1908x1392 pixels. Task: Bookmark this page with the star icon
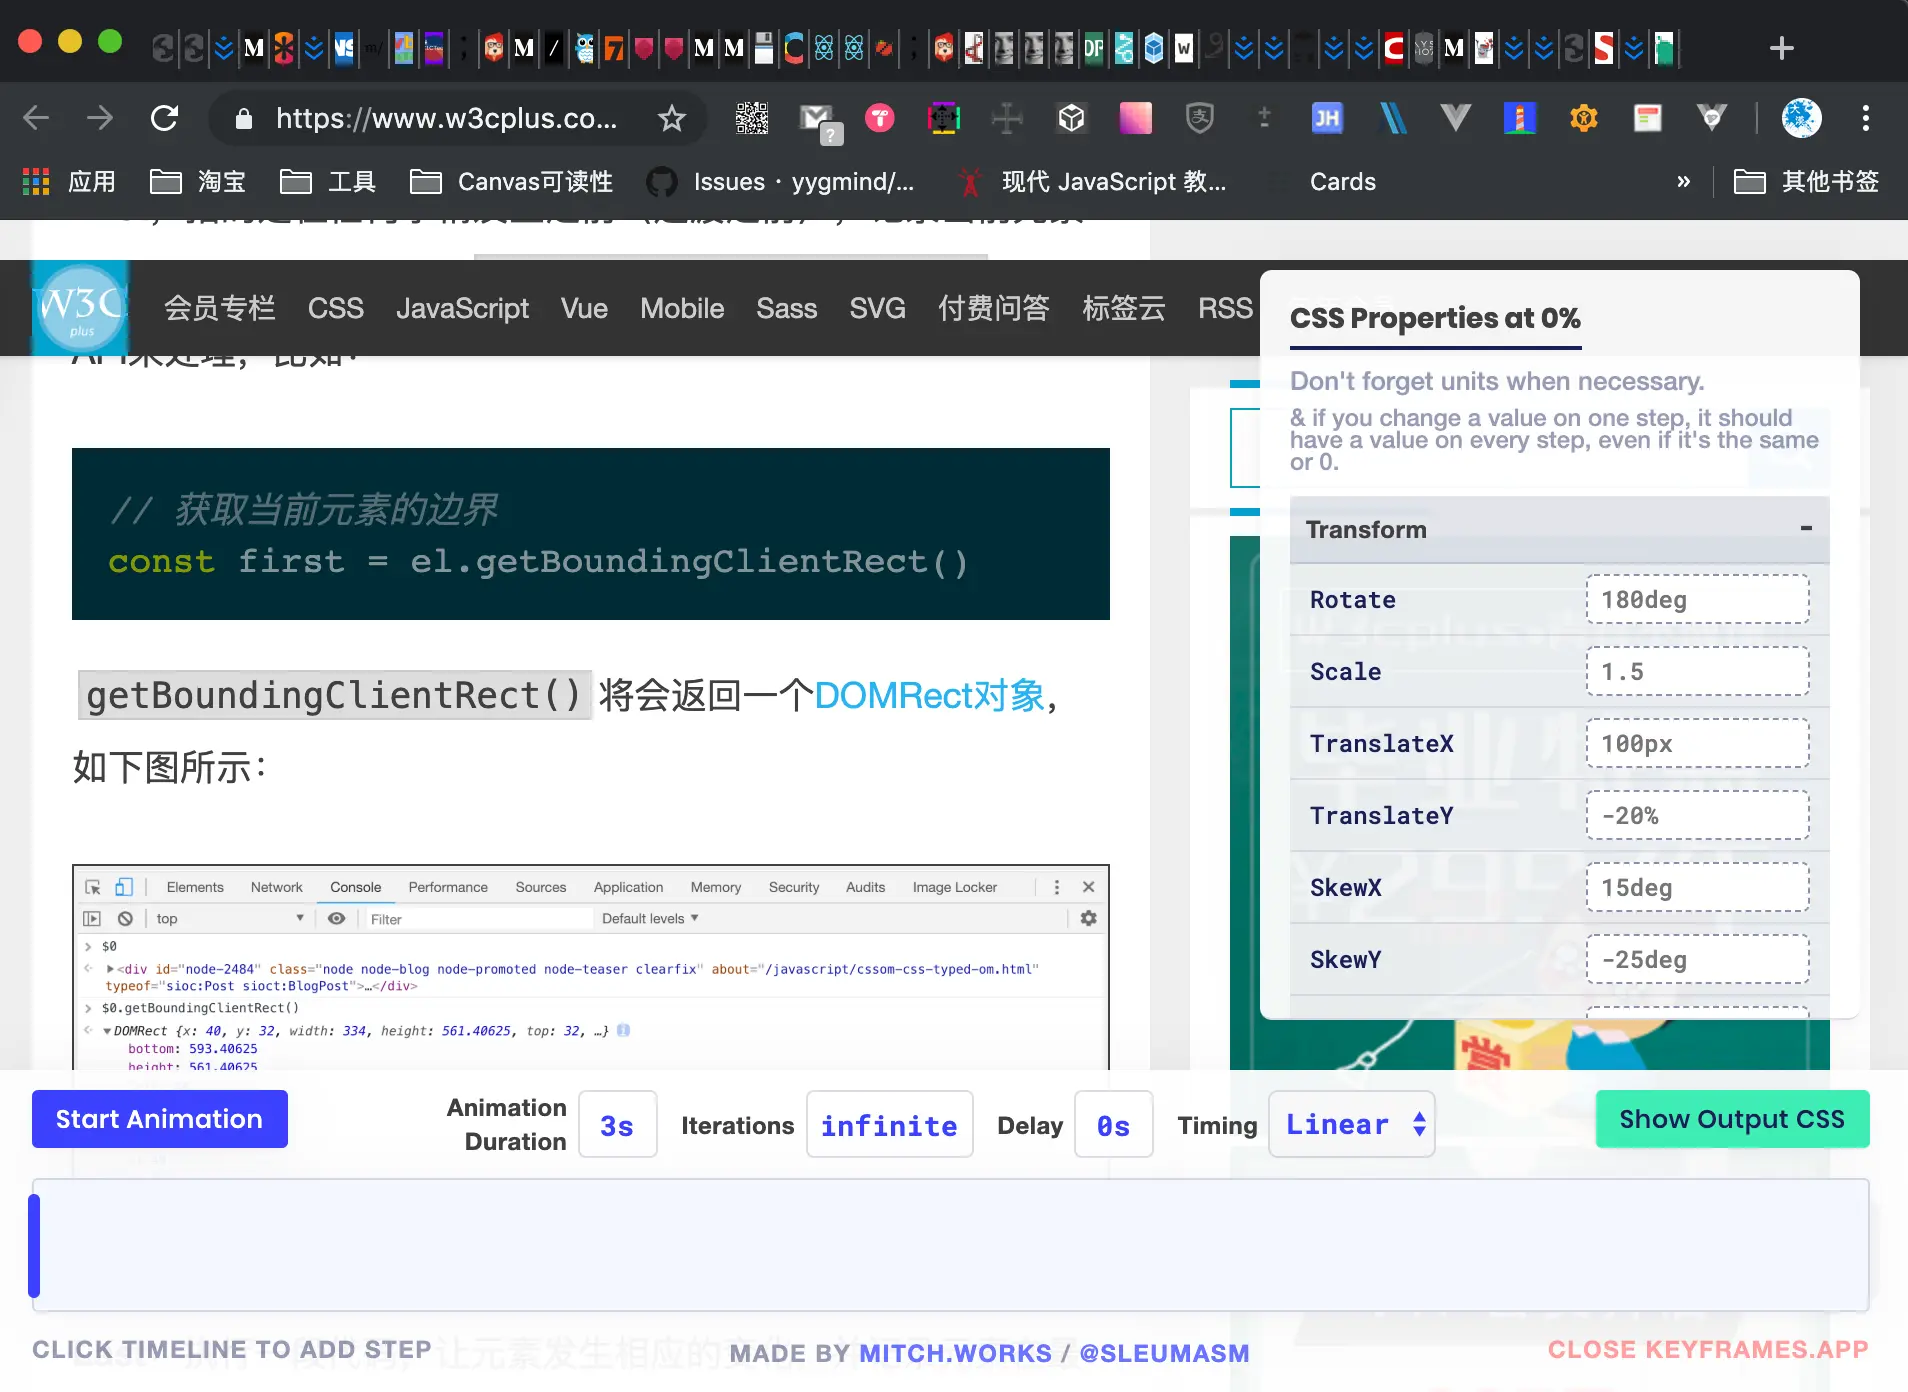tap(672, 118)
